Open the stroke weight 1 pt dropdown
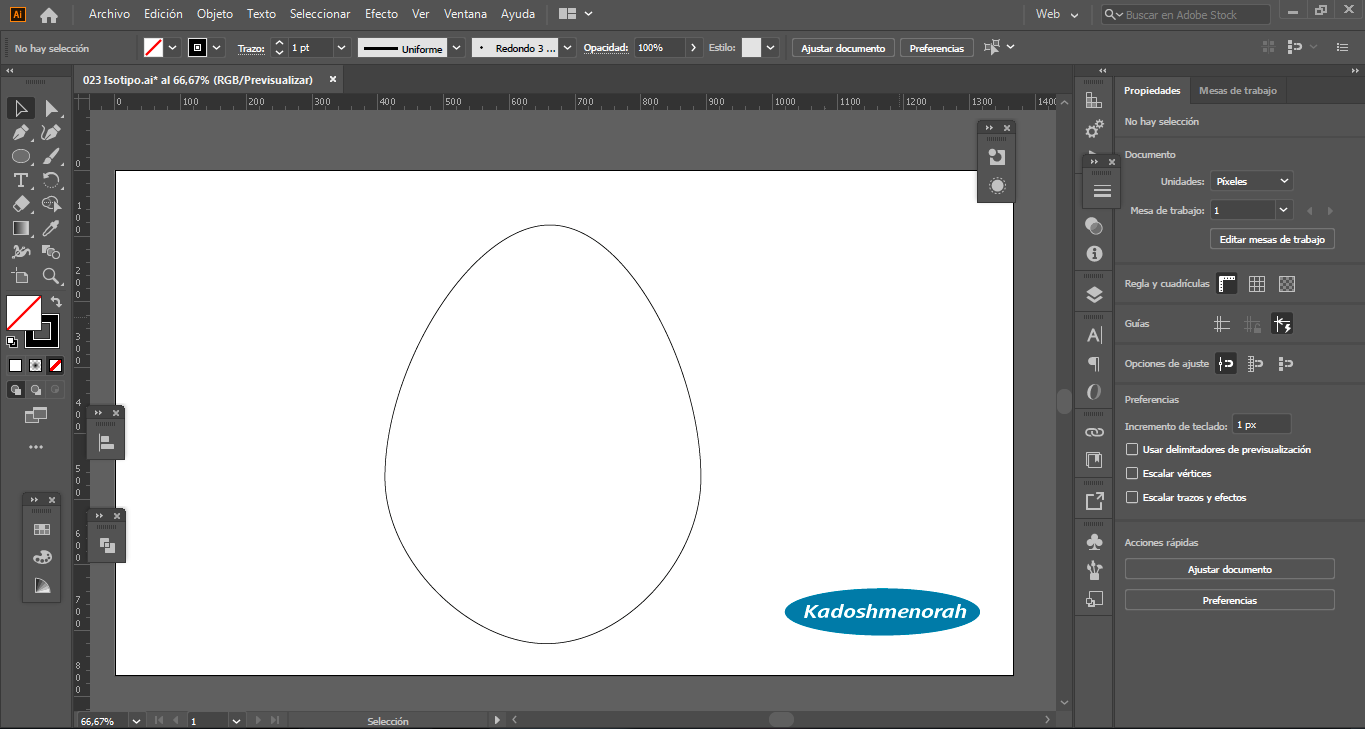Viewport: 1365px width, 729px height. point(341,48)
